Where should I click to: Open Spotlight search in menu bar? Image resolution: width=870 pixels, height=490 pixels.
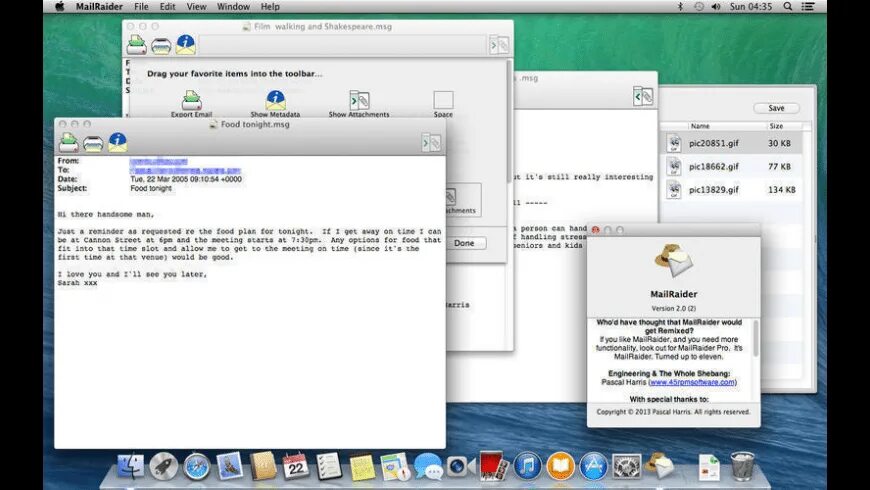pos(787,7)
